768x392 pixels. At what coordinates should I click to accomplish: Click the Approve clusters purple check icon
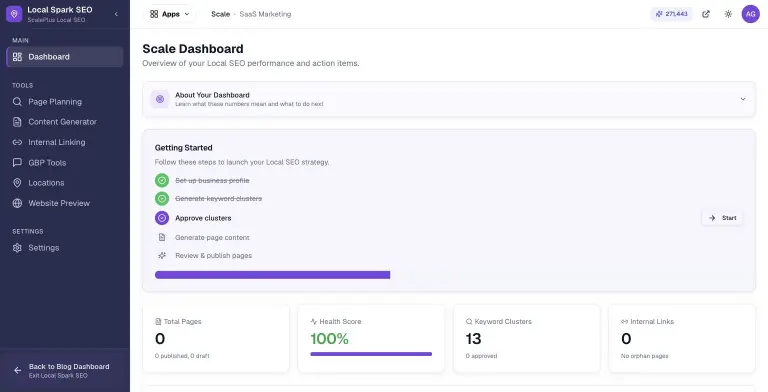(x=162, y=218)
